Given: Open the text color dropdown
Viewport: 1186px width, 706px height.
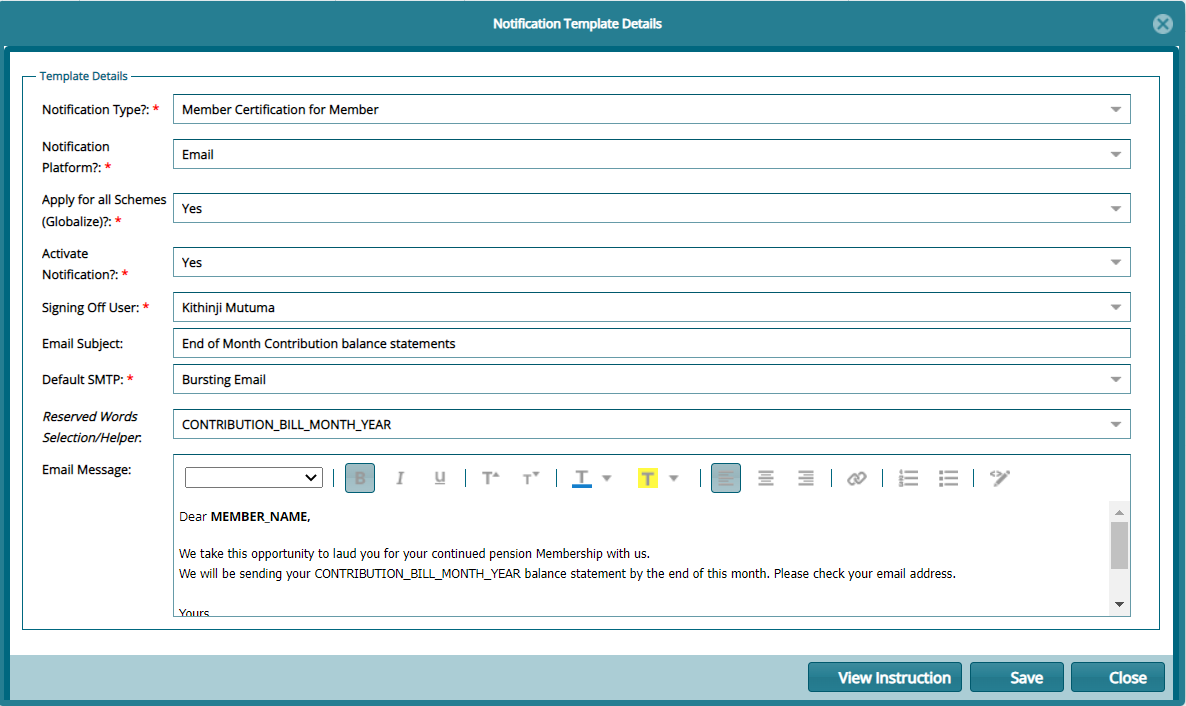Looking at the screenshot, I should tap(606, 477).
